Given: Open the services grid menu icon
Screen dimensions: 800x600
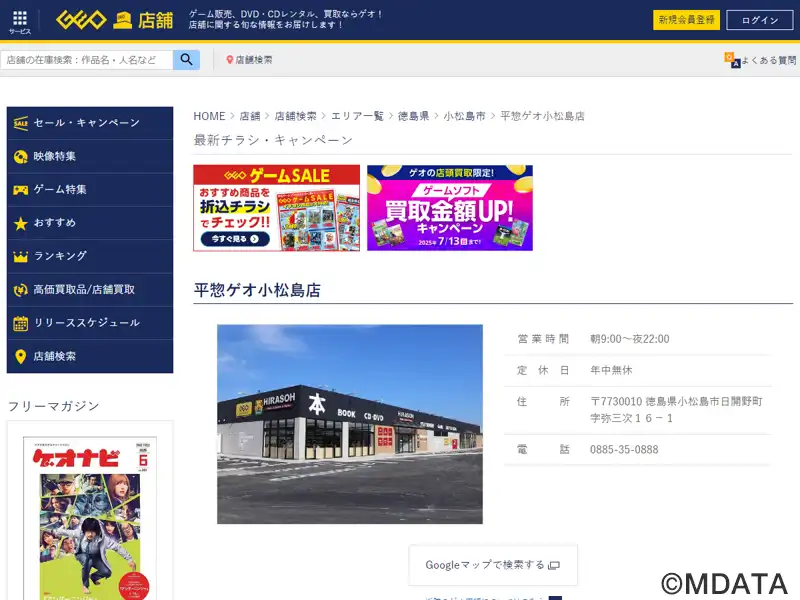Looking at the screenshot, I should click(20, 18).
